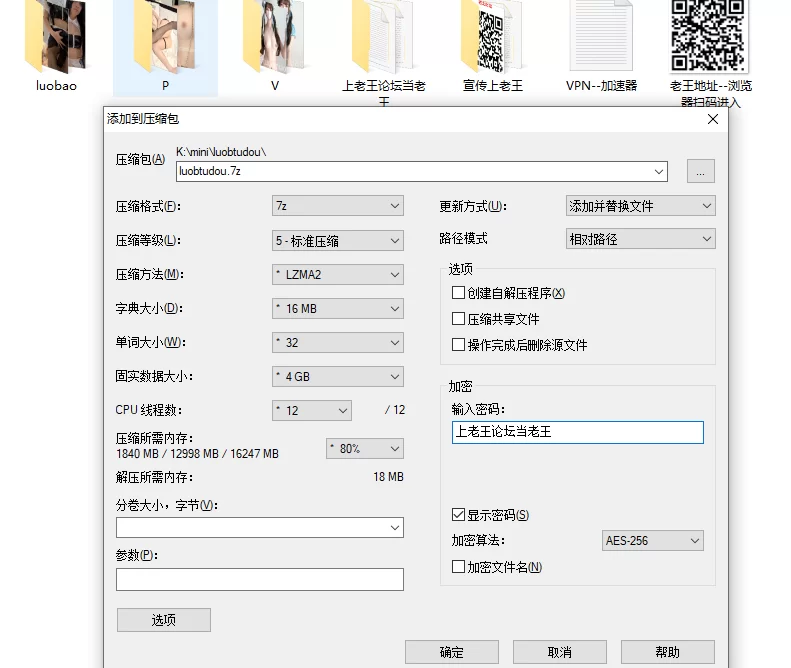
Task: Click the 输入密码 text field
Action: (578, 432)
